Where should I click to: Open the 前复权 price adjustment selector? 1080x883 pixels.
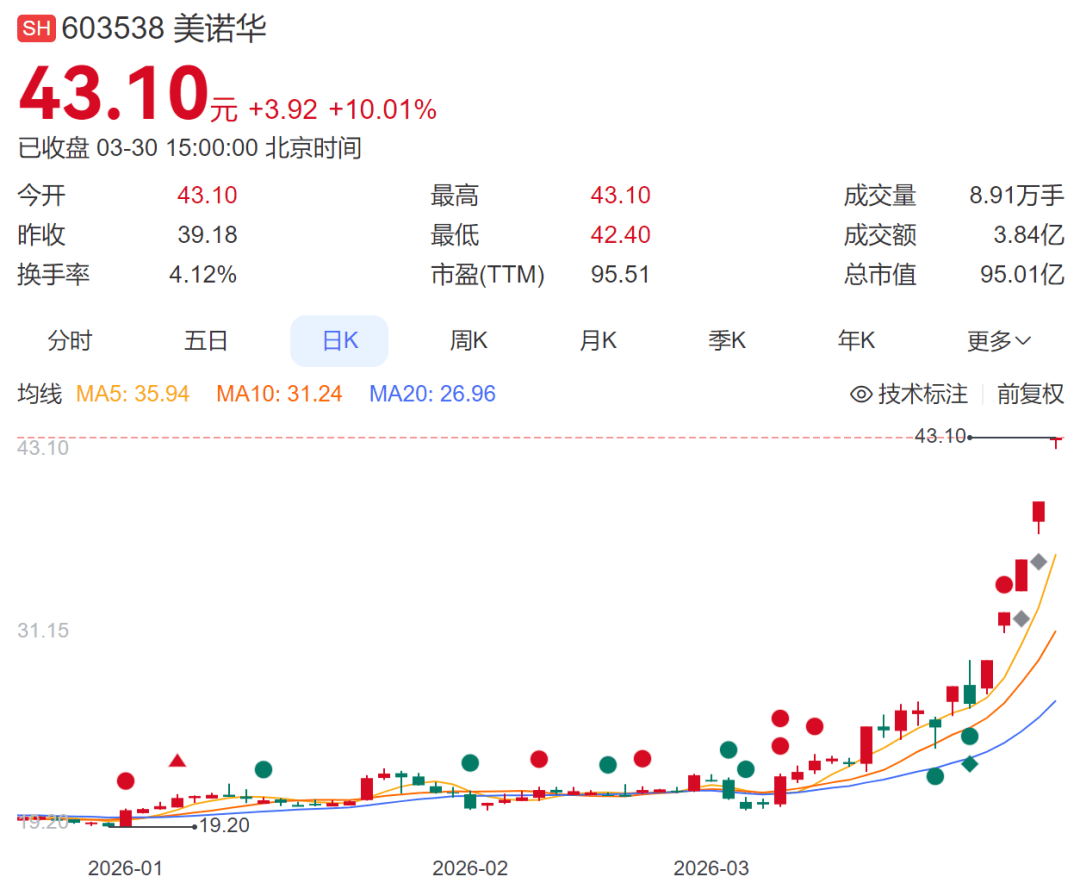click(x=1030, y=394)
